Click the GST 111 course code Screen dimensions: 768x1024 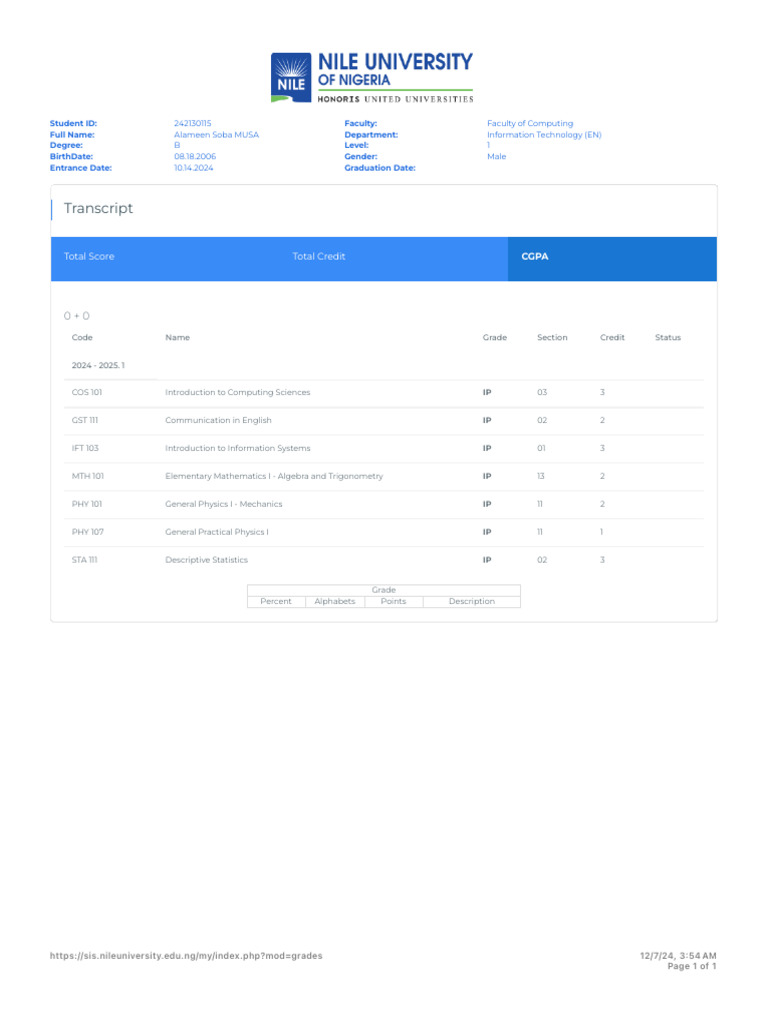coord(85,421)
